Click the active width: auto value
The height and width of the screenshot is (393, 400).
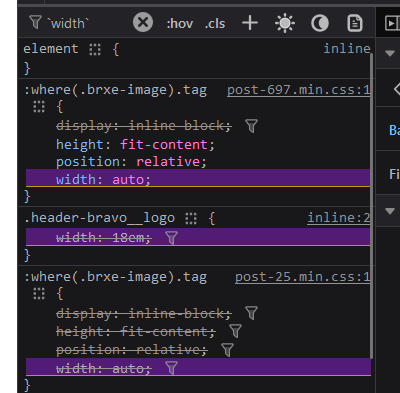(128, 180)
